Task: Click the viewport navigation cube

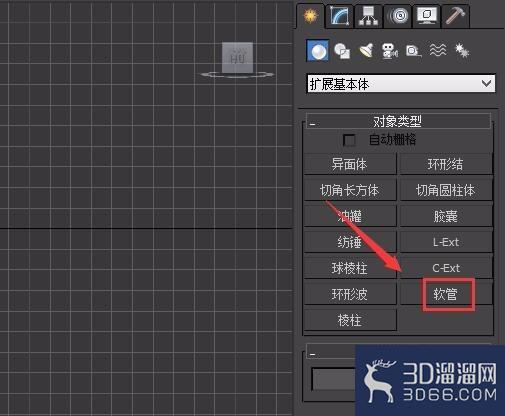Action: point(238,58)
